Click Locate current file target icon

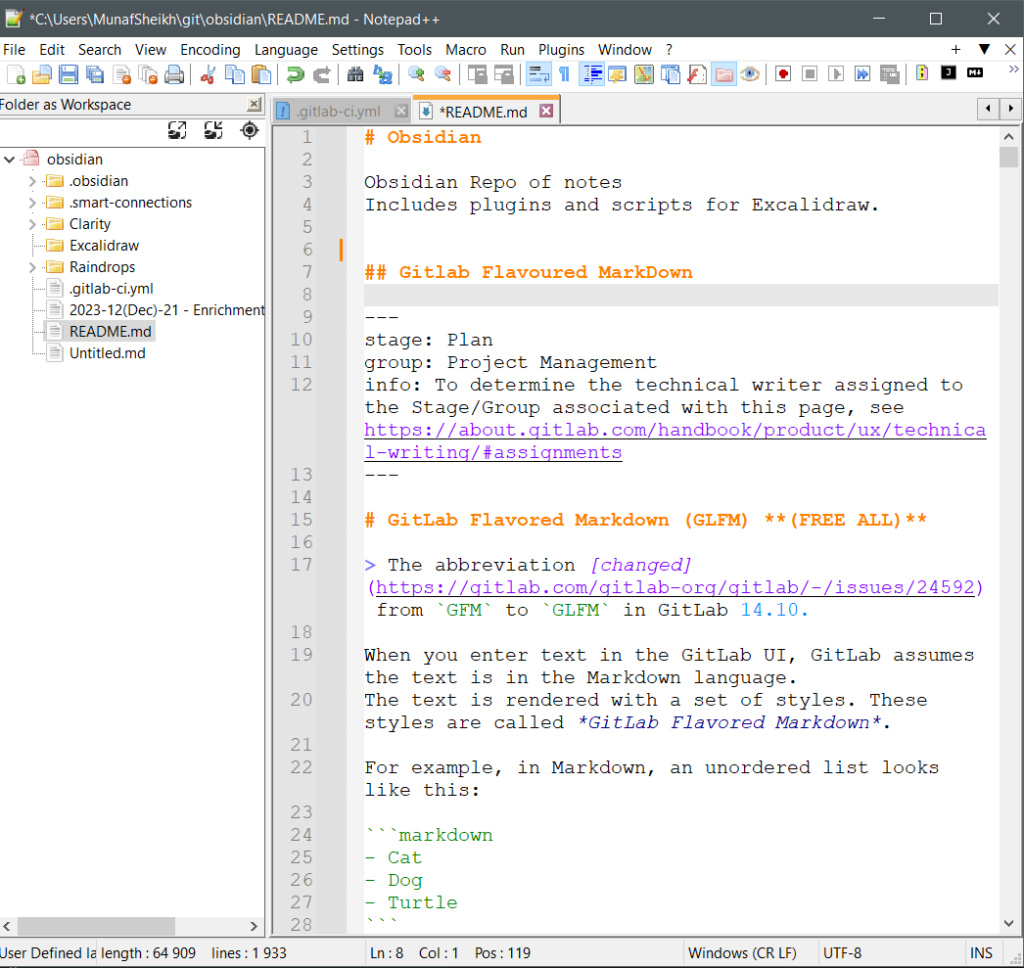pos(249,131)
